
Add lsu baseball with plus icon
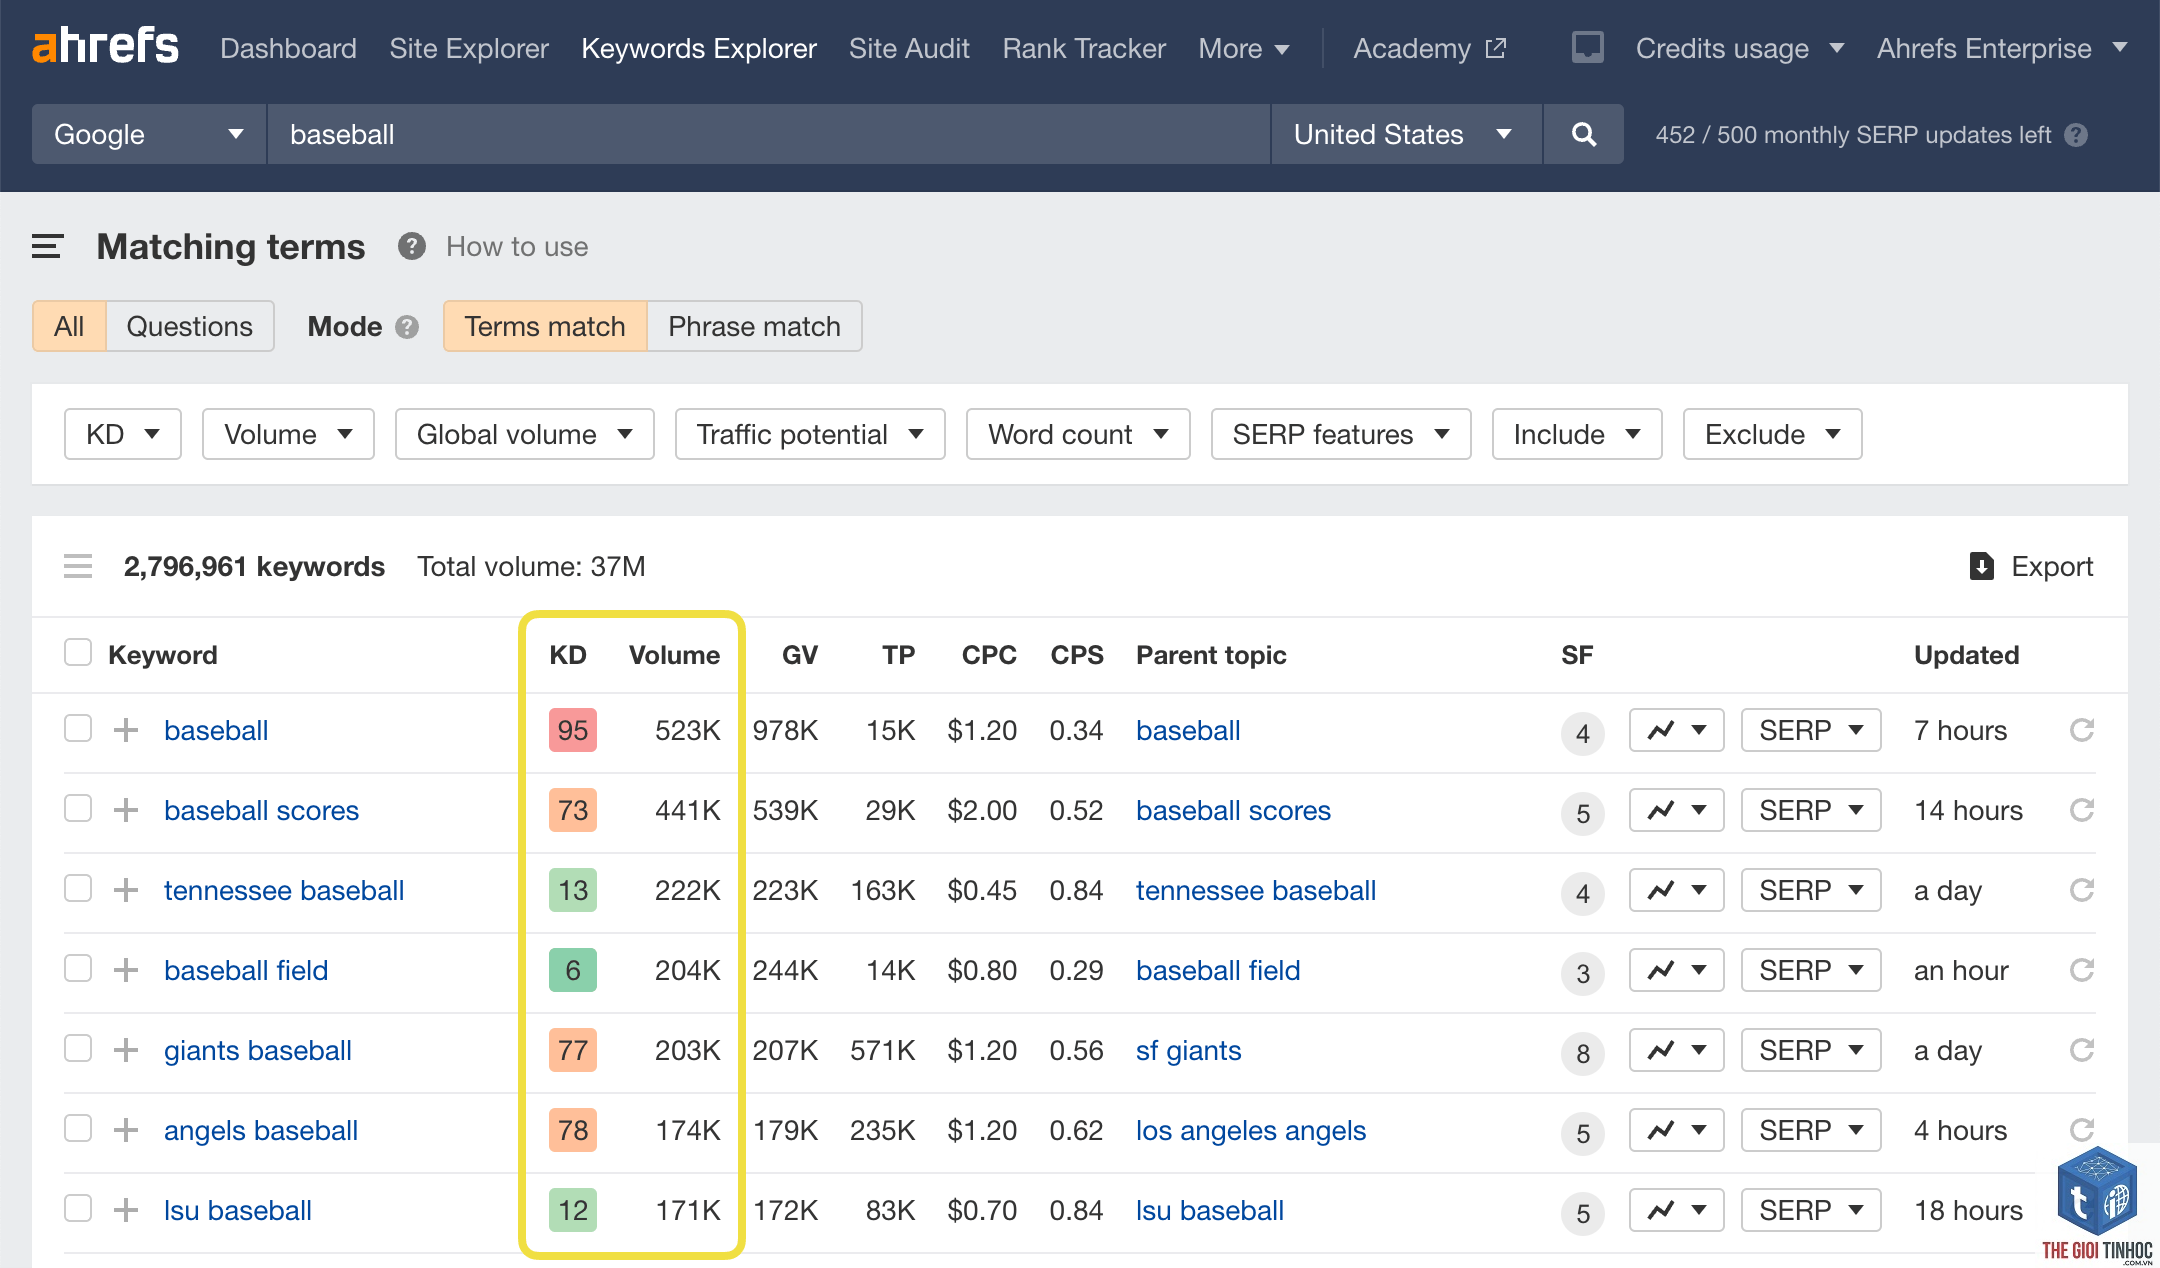pyautogui.click(x=126, y=1210)
